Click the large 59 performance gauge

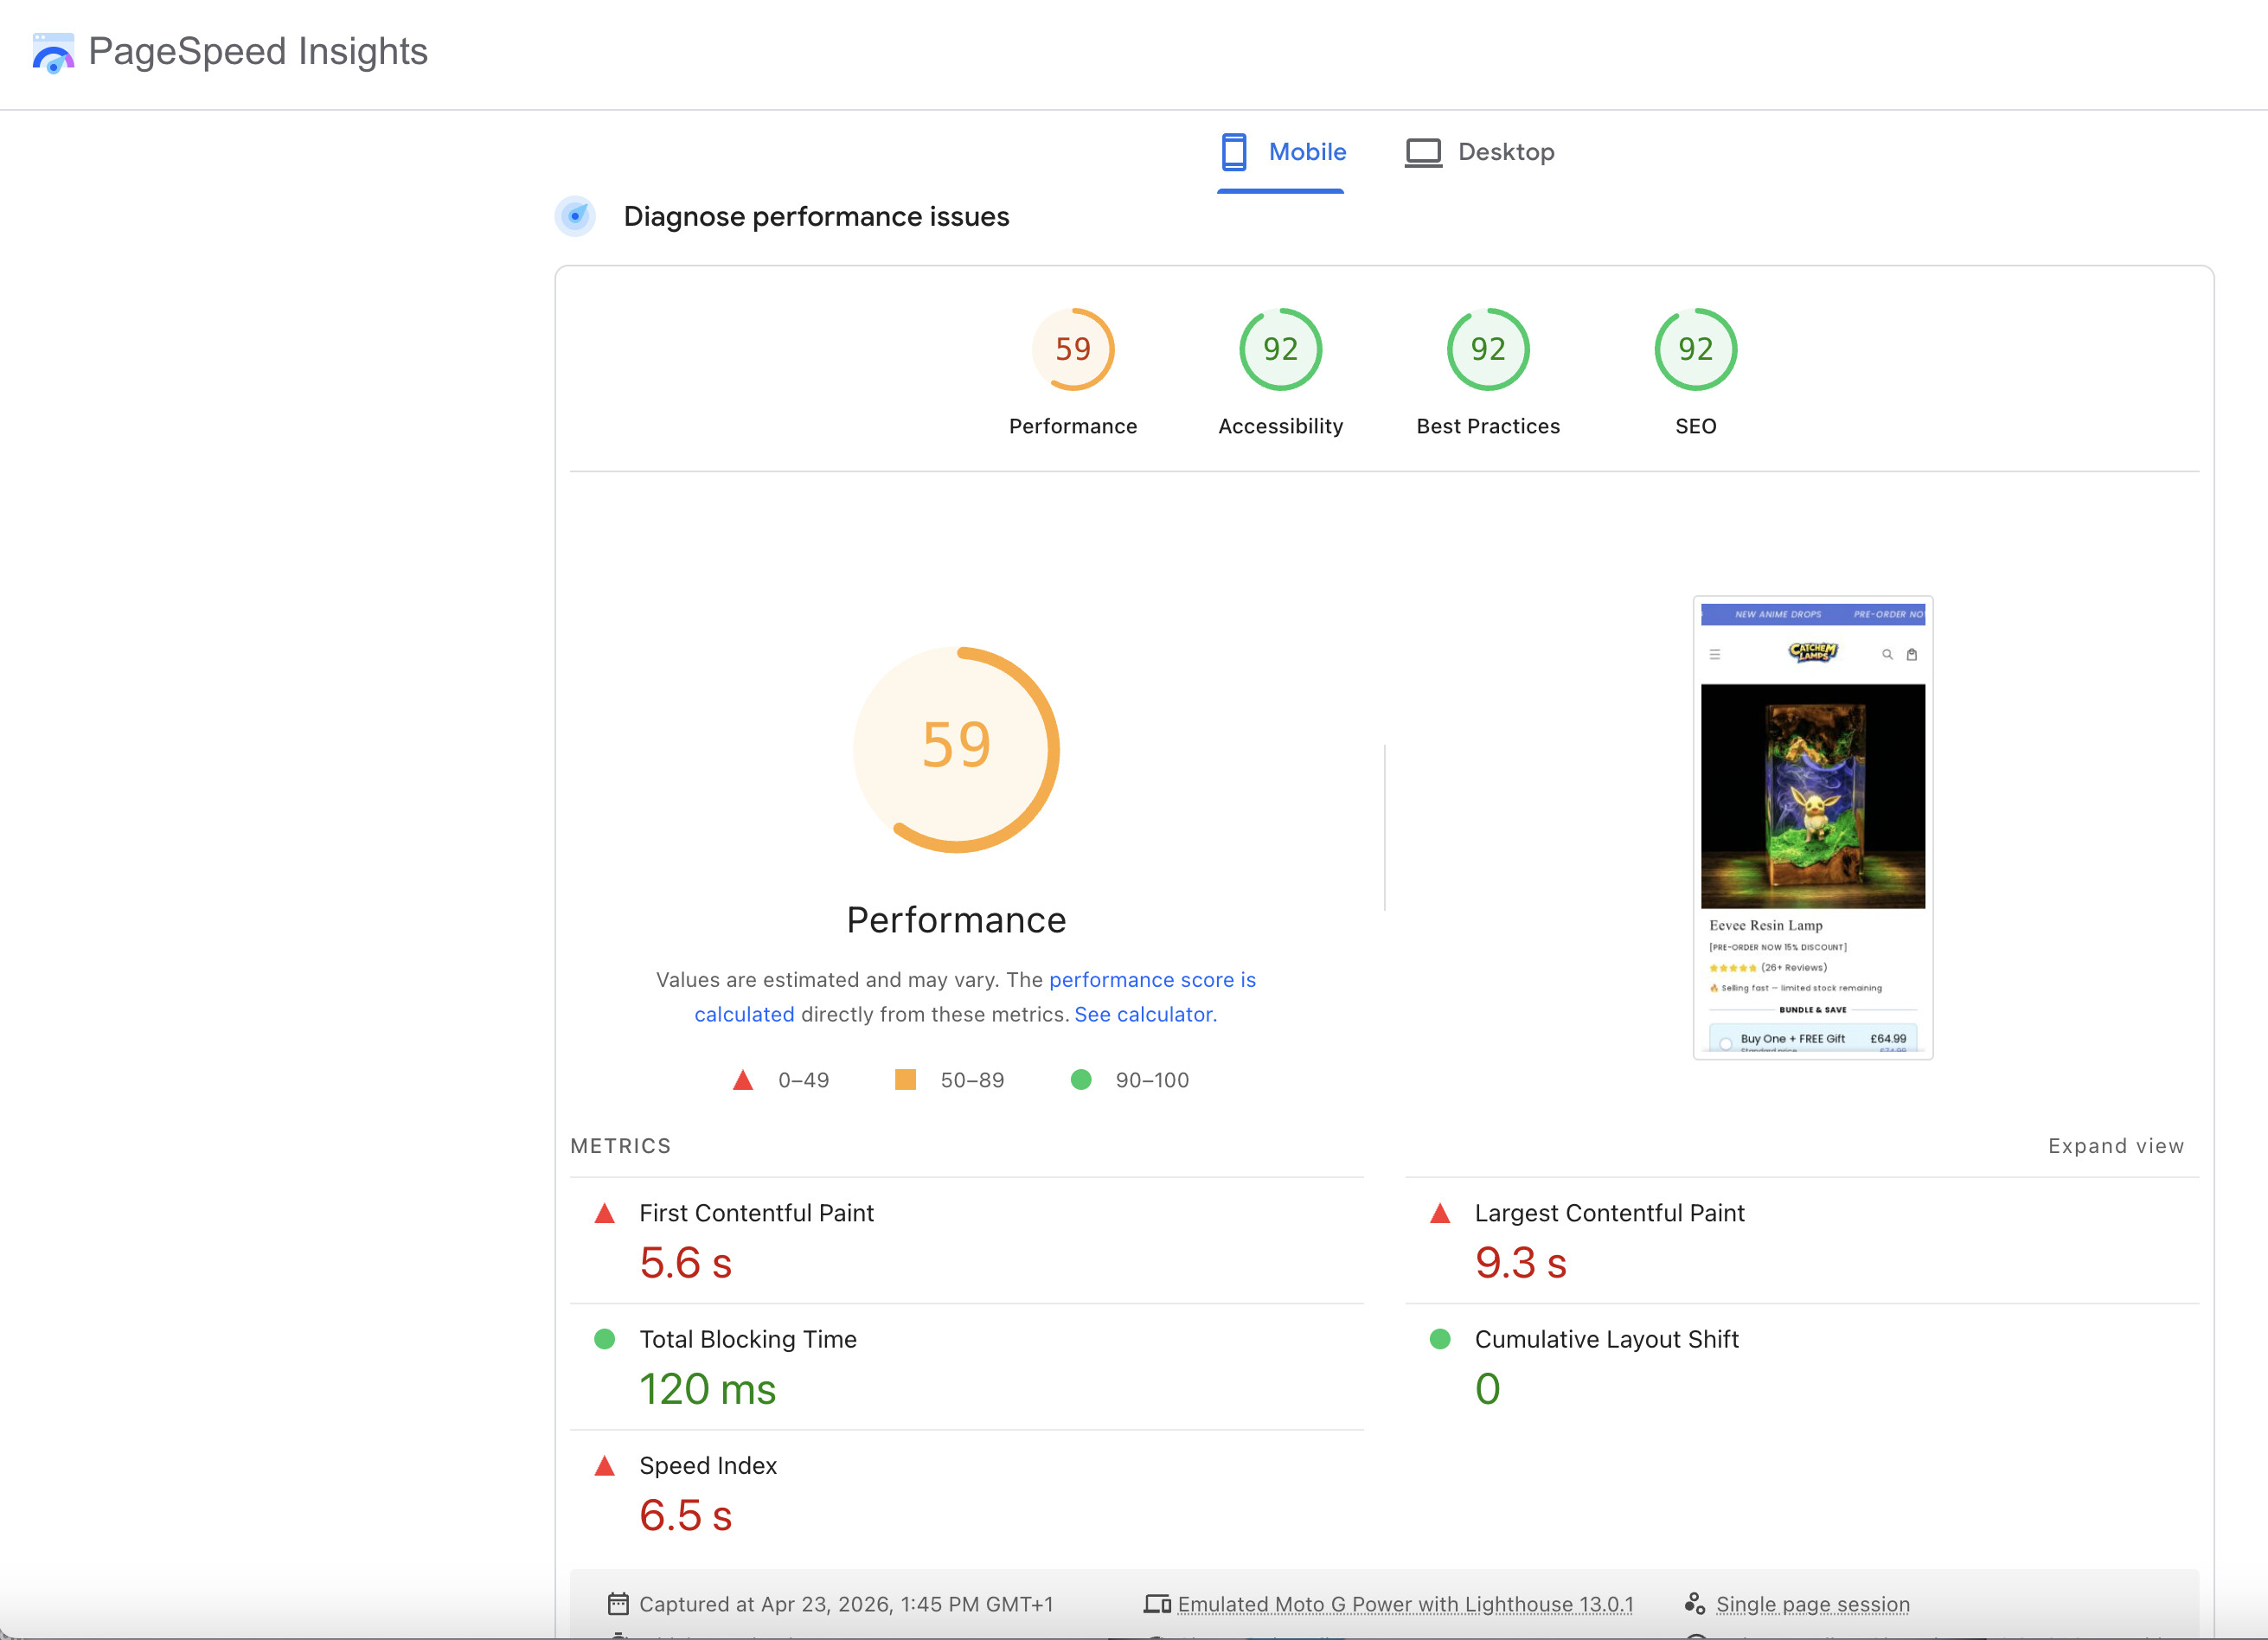click(x=956, y=749)
